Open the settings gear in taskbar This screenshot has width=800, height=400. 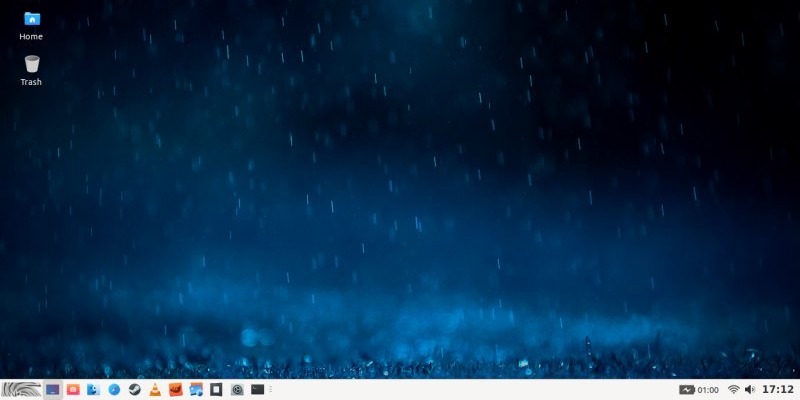point(237,389)
